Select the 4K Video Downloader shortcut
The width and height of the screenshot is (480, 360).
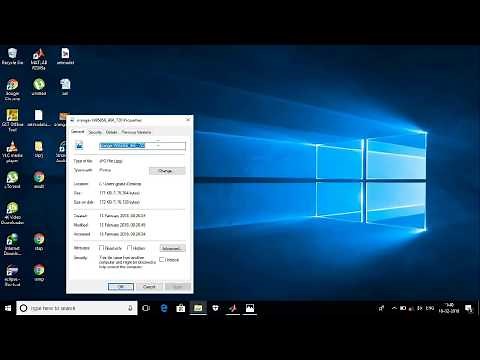coord(12,214)
